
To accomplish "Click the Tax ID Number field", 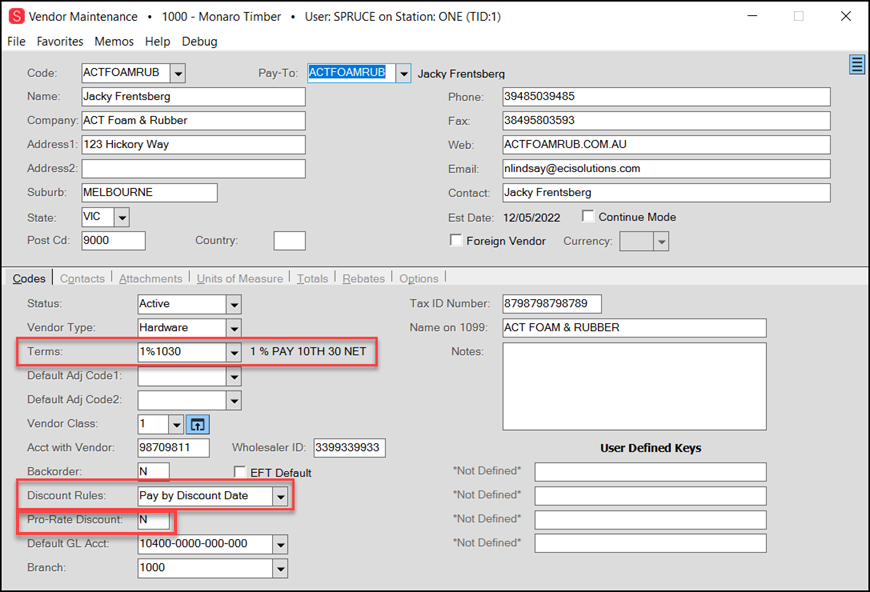I will pyautogui.click(x=552, y=304).
